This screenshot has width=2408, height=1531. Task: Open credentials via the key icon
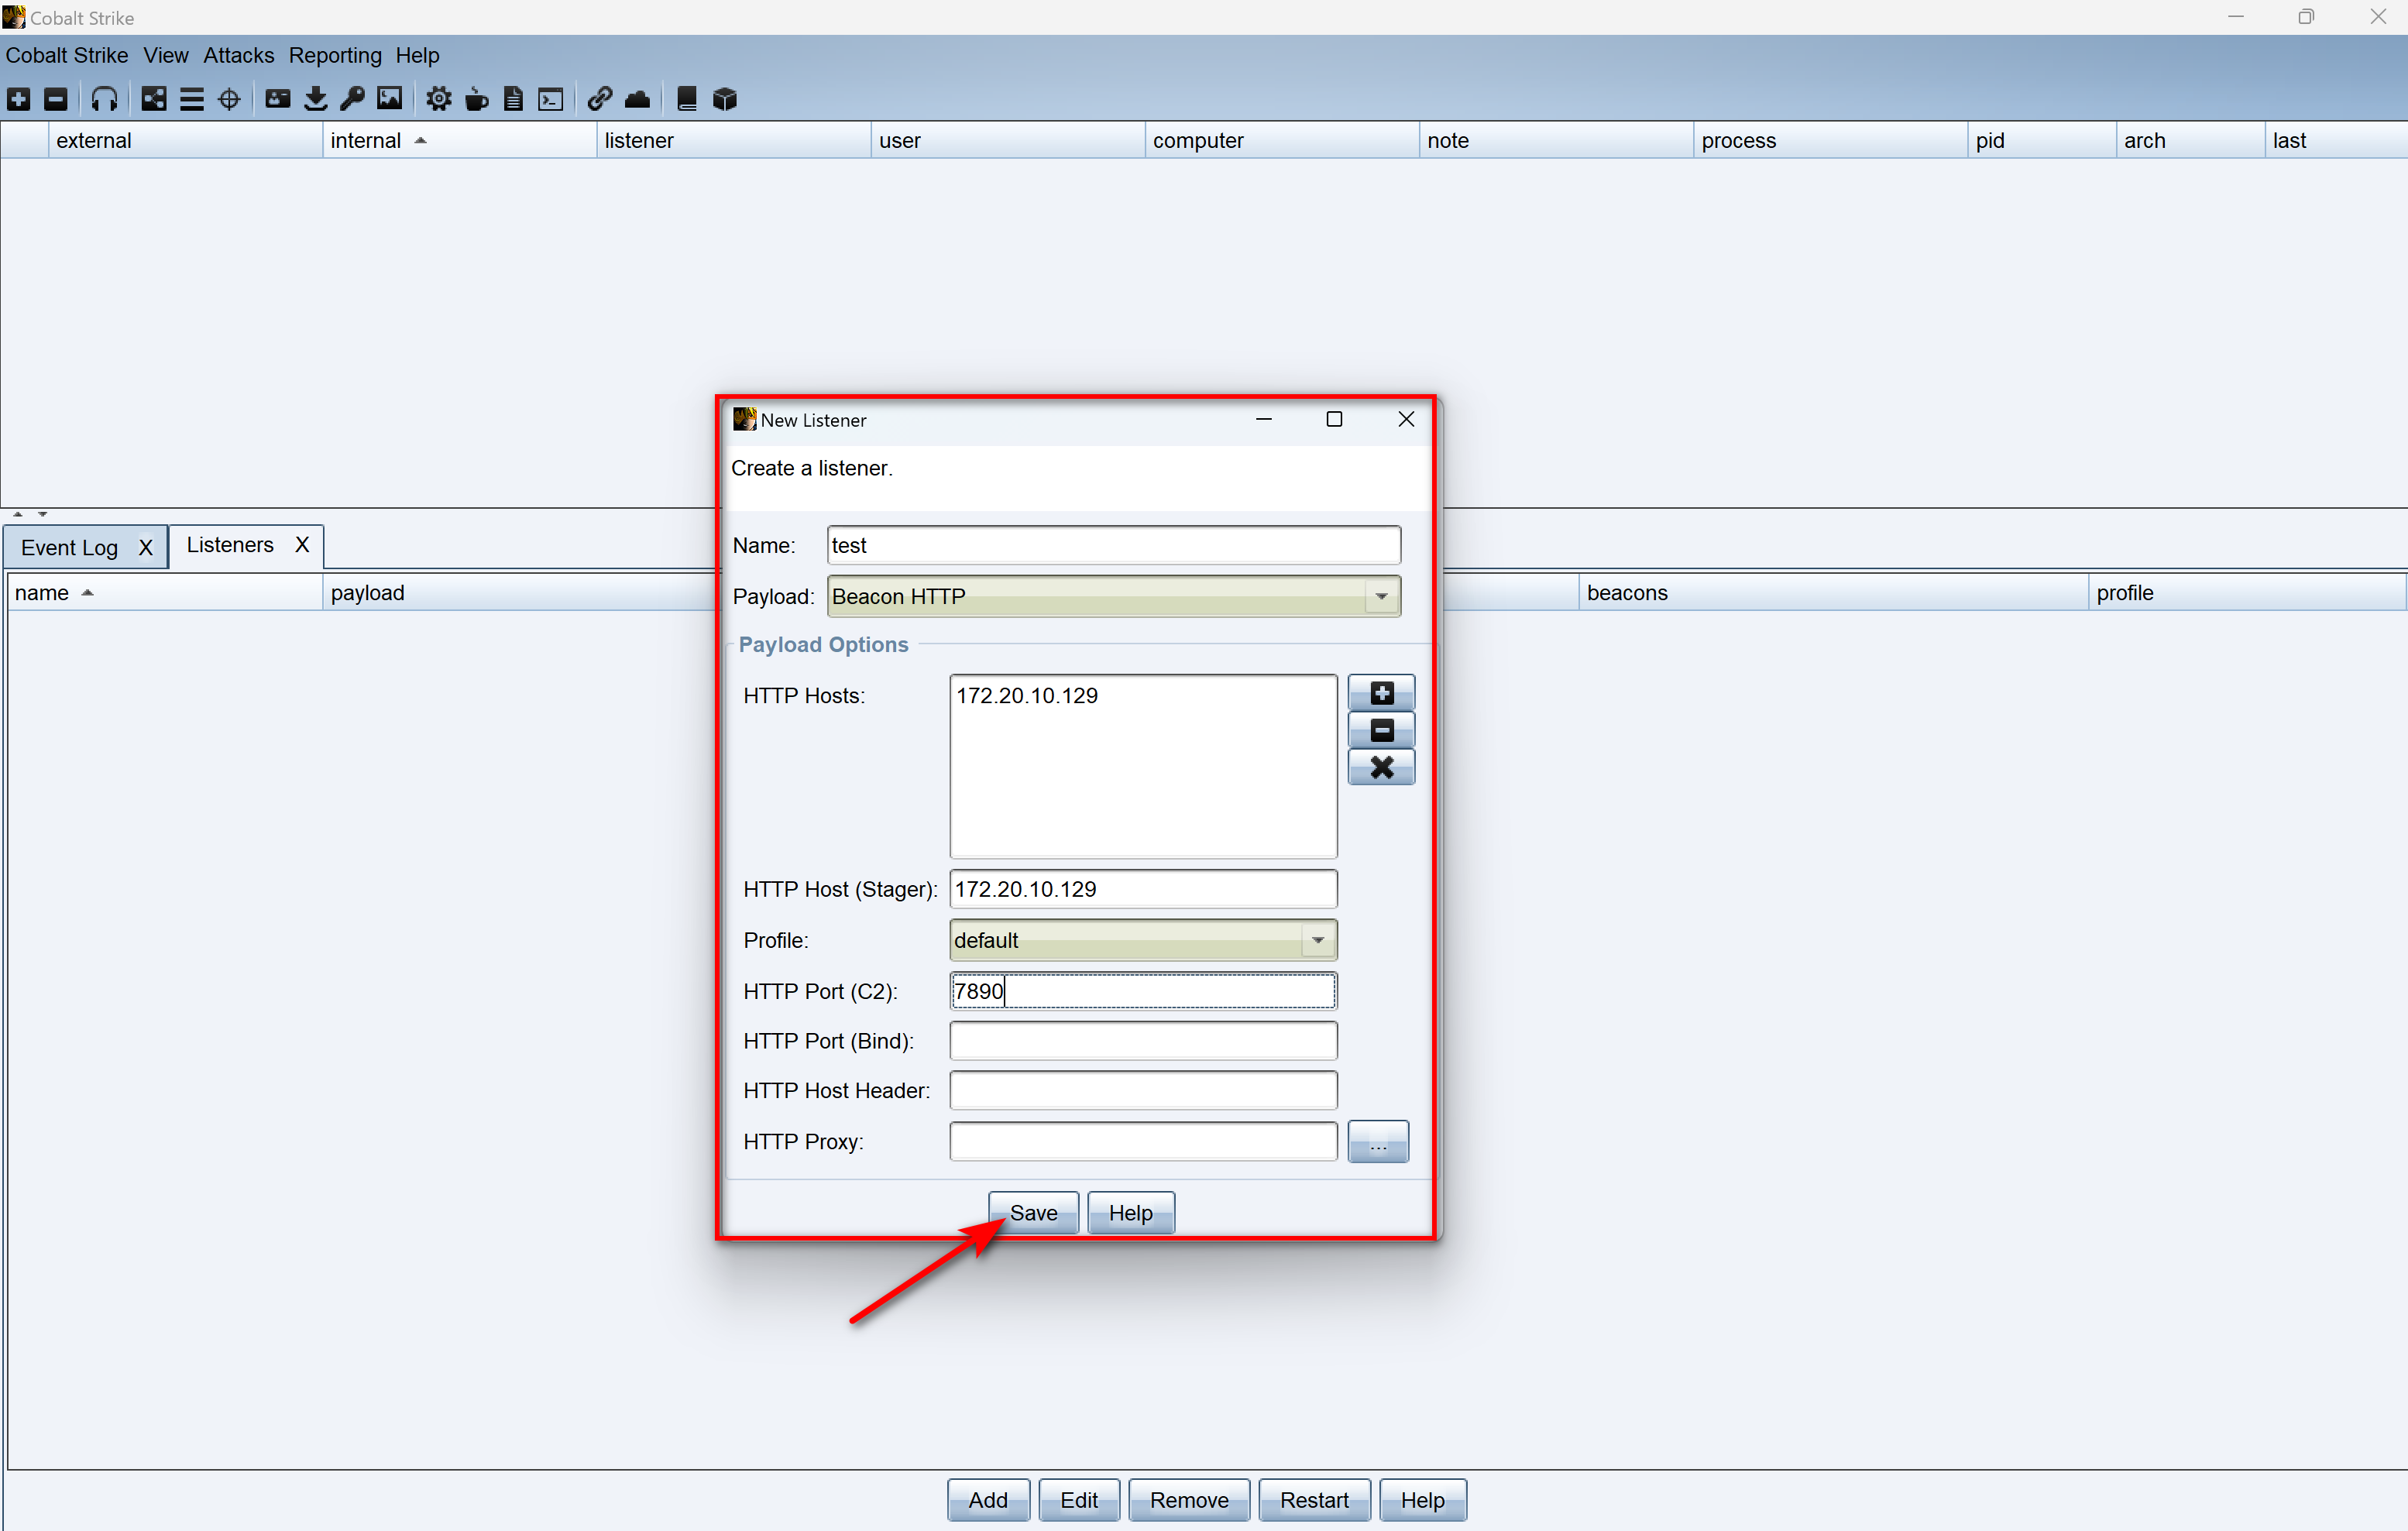click(x=352, y=99)
